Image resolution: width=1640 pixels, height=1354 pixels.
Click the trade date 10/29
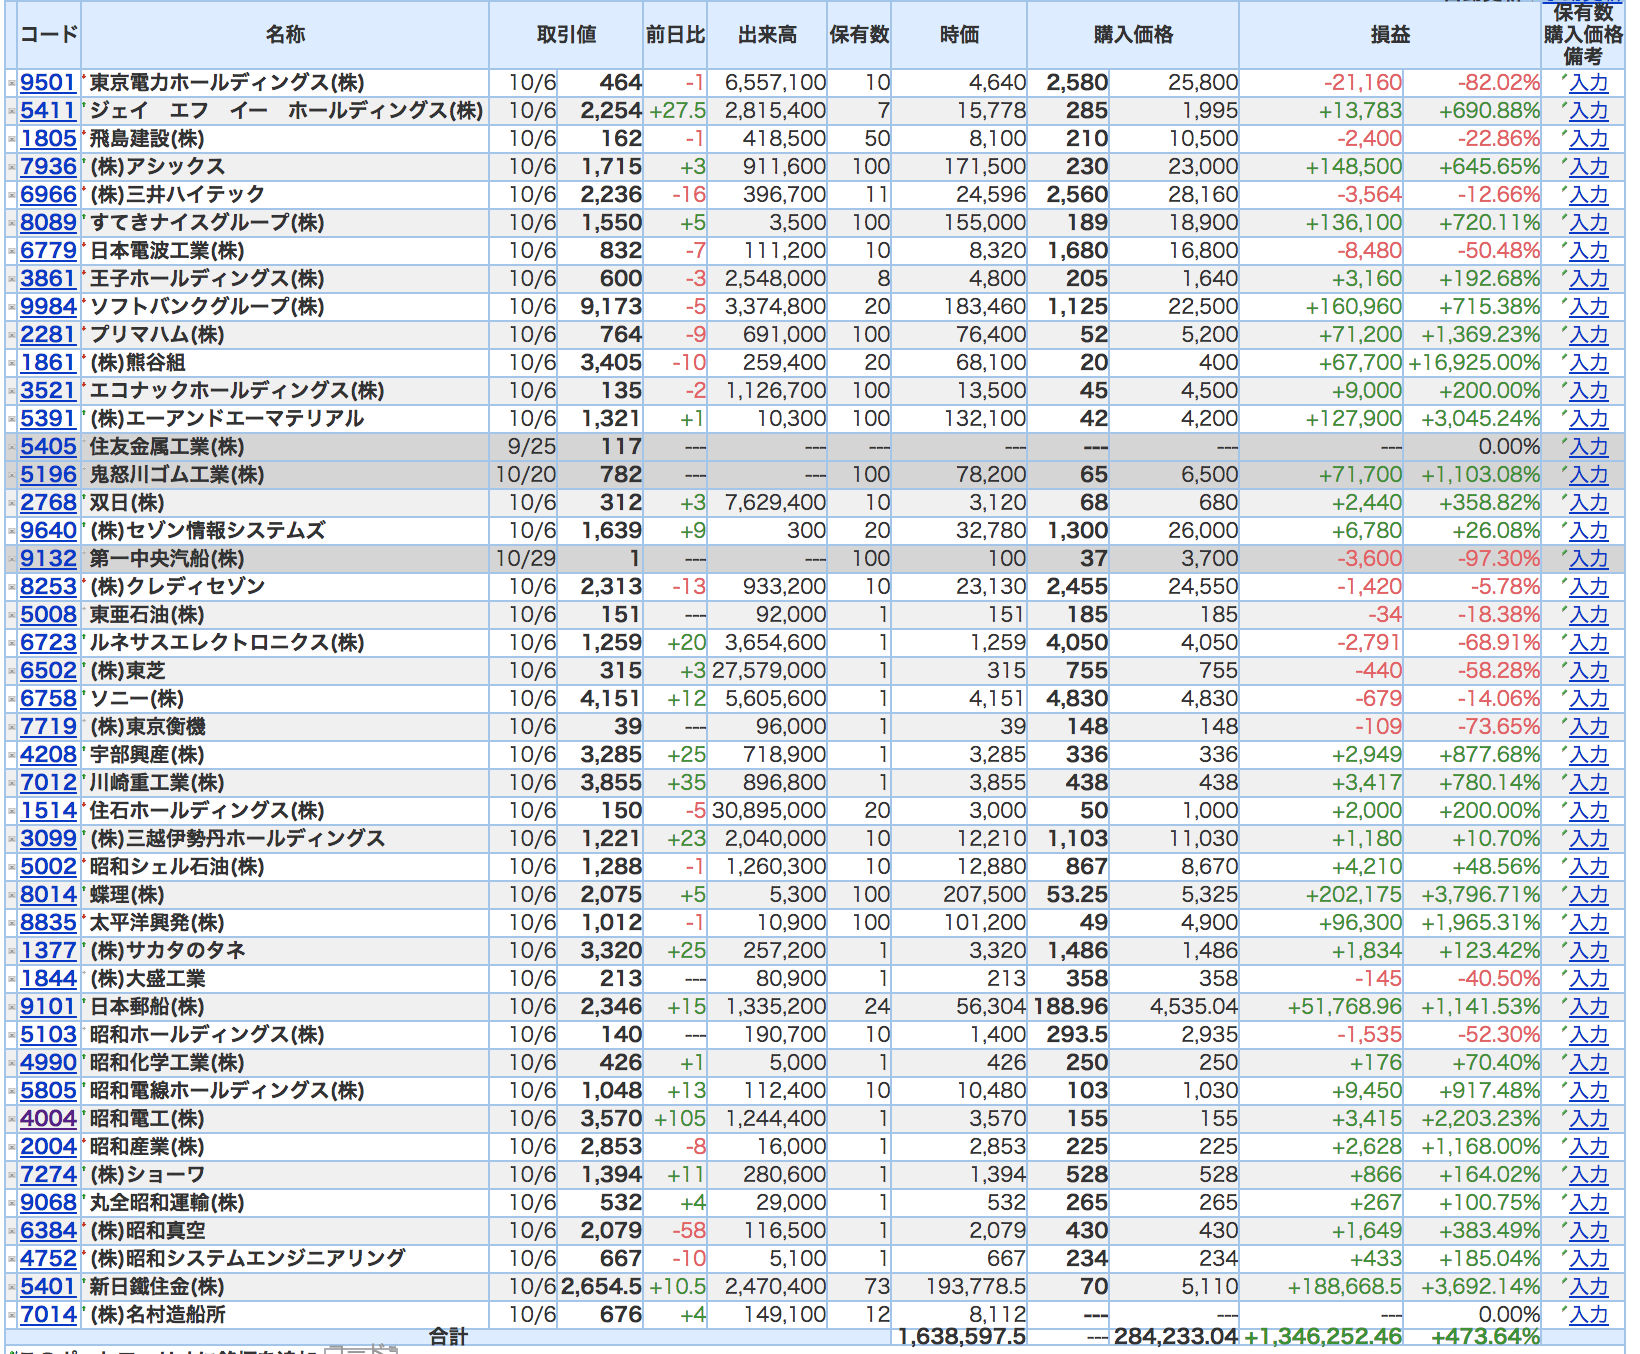525,559
